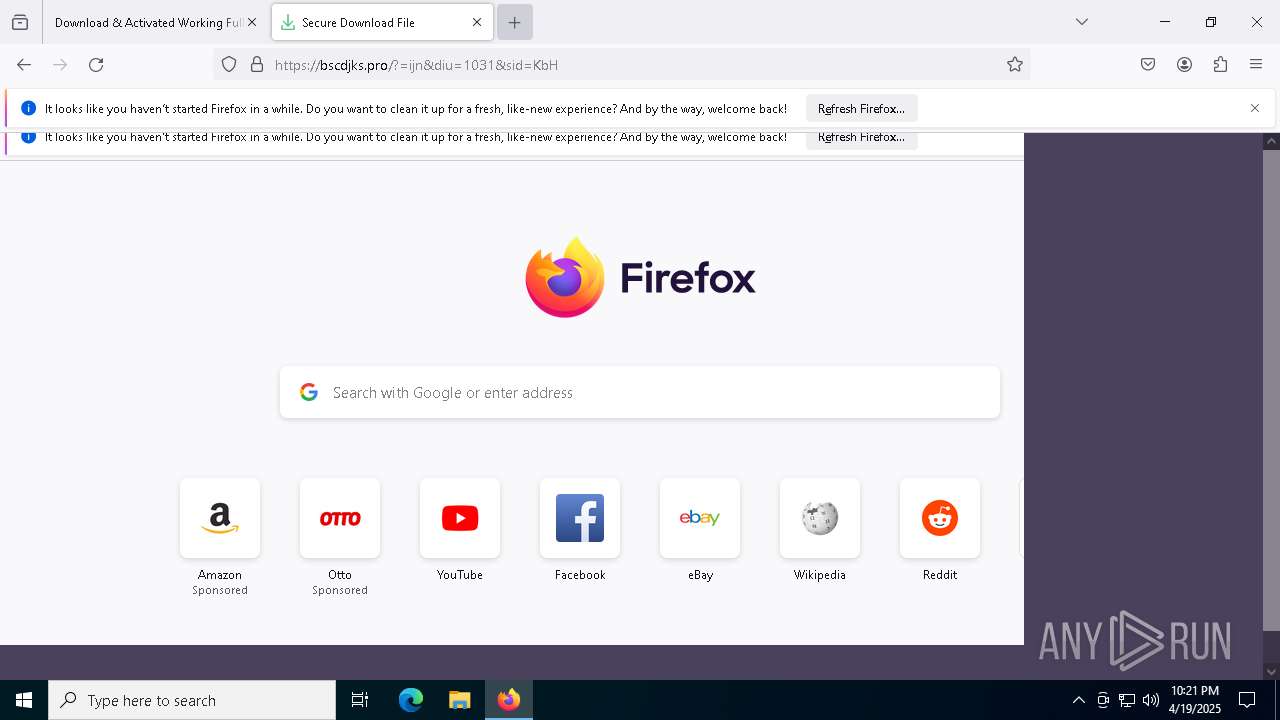This screenshot has width=1280, height=720.
Task: Bookmark this page with star icon
Action: [1015, 65]
